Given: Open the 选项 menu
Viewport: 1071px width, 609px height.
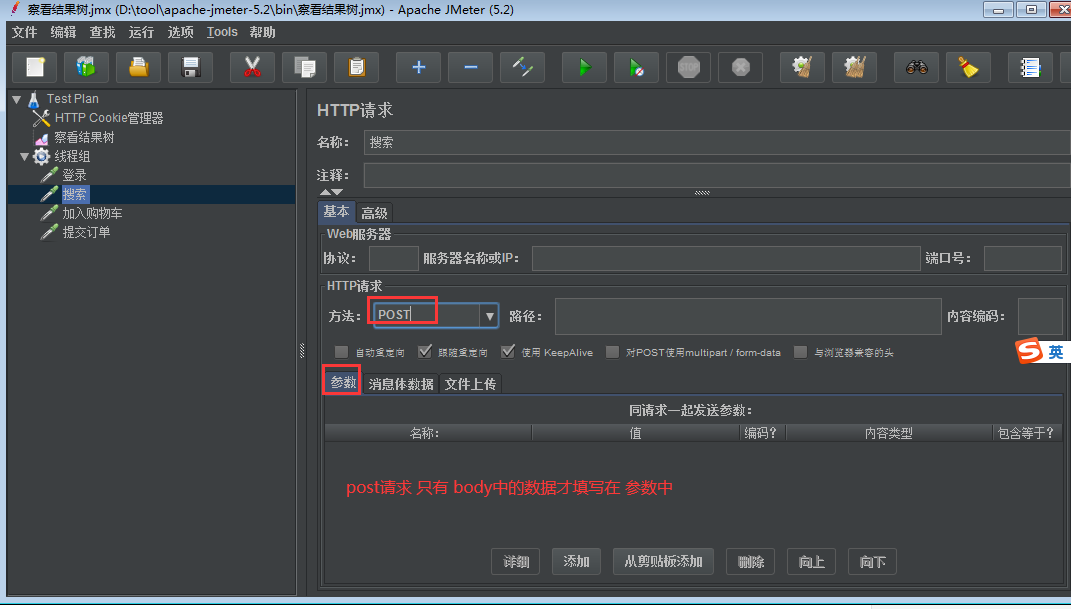Looking at the screenshot, I should 181,32.
